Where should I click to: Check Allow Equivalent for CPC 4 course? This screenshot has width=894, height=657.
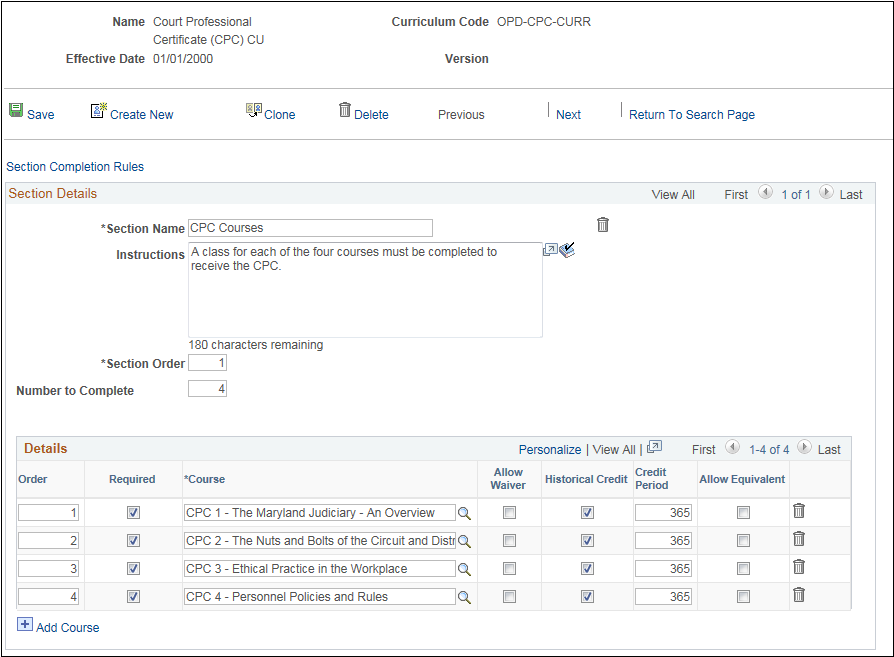(x=743, y=597)
